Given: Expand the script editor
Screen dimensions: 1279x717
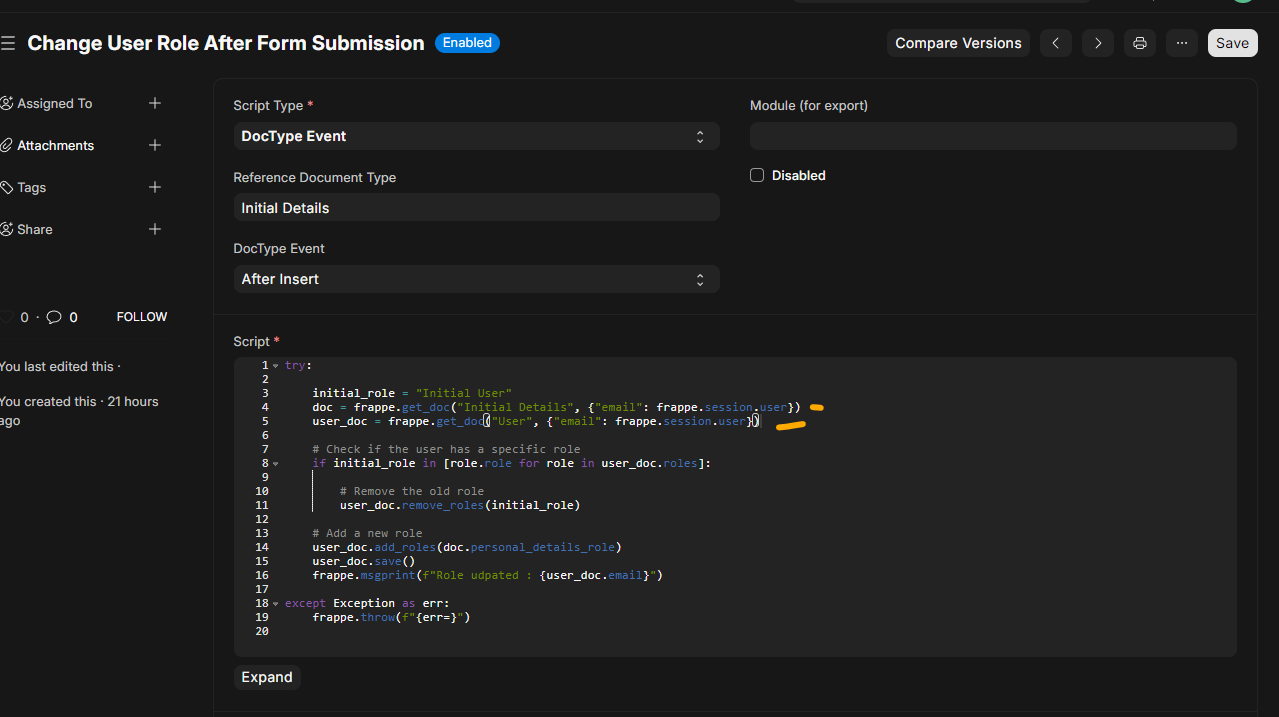Looking at the screenshot, I should pos(266,677).
